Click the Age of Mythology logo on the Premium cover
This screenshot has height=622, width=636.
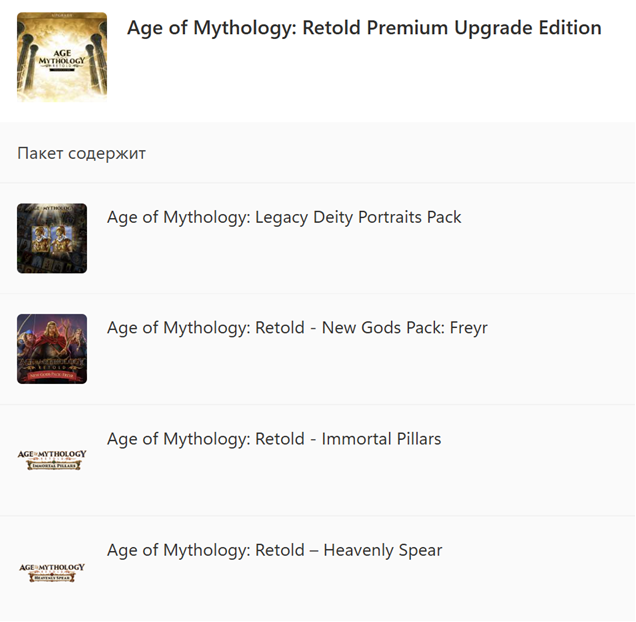tap(62, 62)
